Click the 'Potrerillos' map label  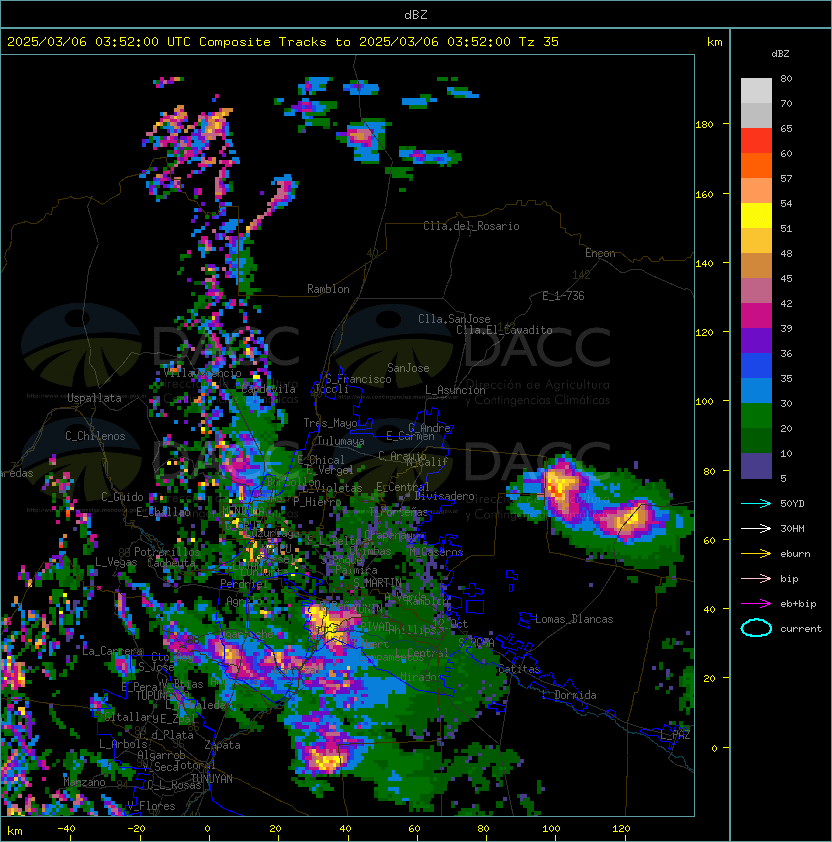tap(167, 552)
